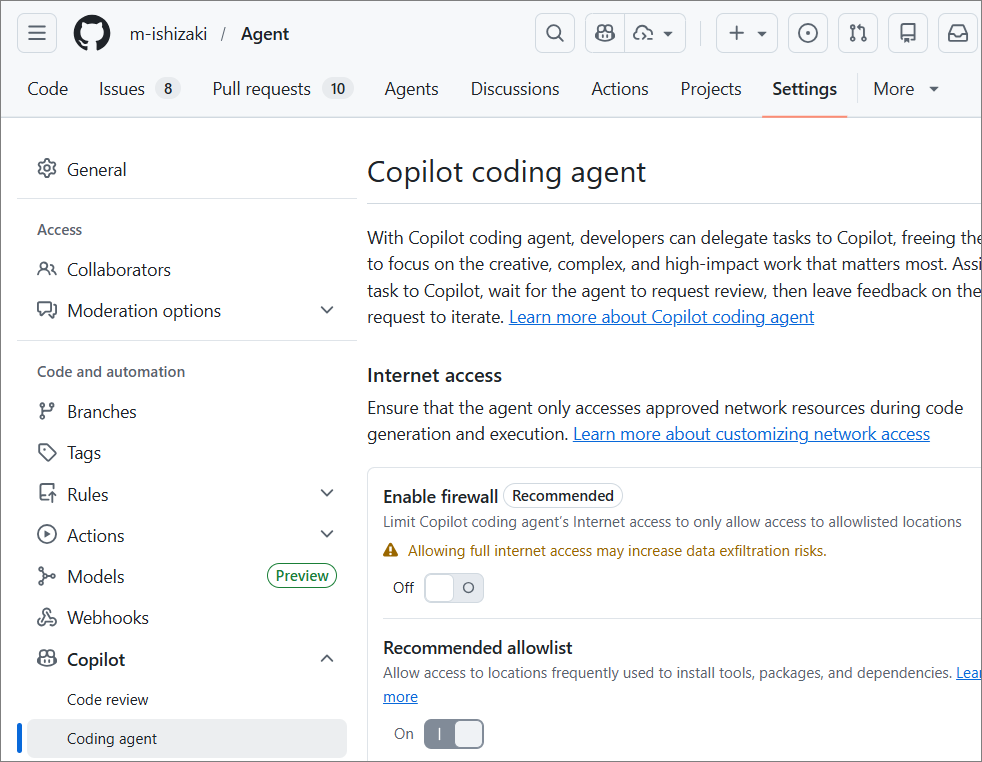Switch to the Issues tab
The image size is (982, 762).
point(139,89)
